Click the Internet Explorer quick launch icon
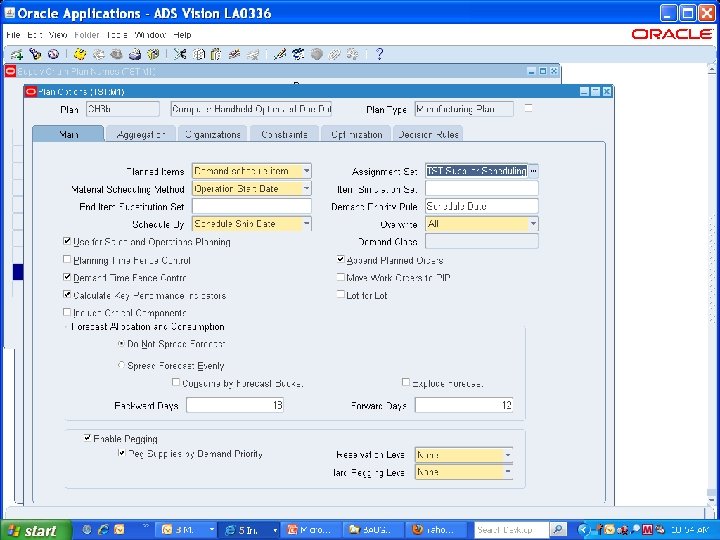The height and width of the screenshot is (540, 720). [x=103, y=530]
